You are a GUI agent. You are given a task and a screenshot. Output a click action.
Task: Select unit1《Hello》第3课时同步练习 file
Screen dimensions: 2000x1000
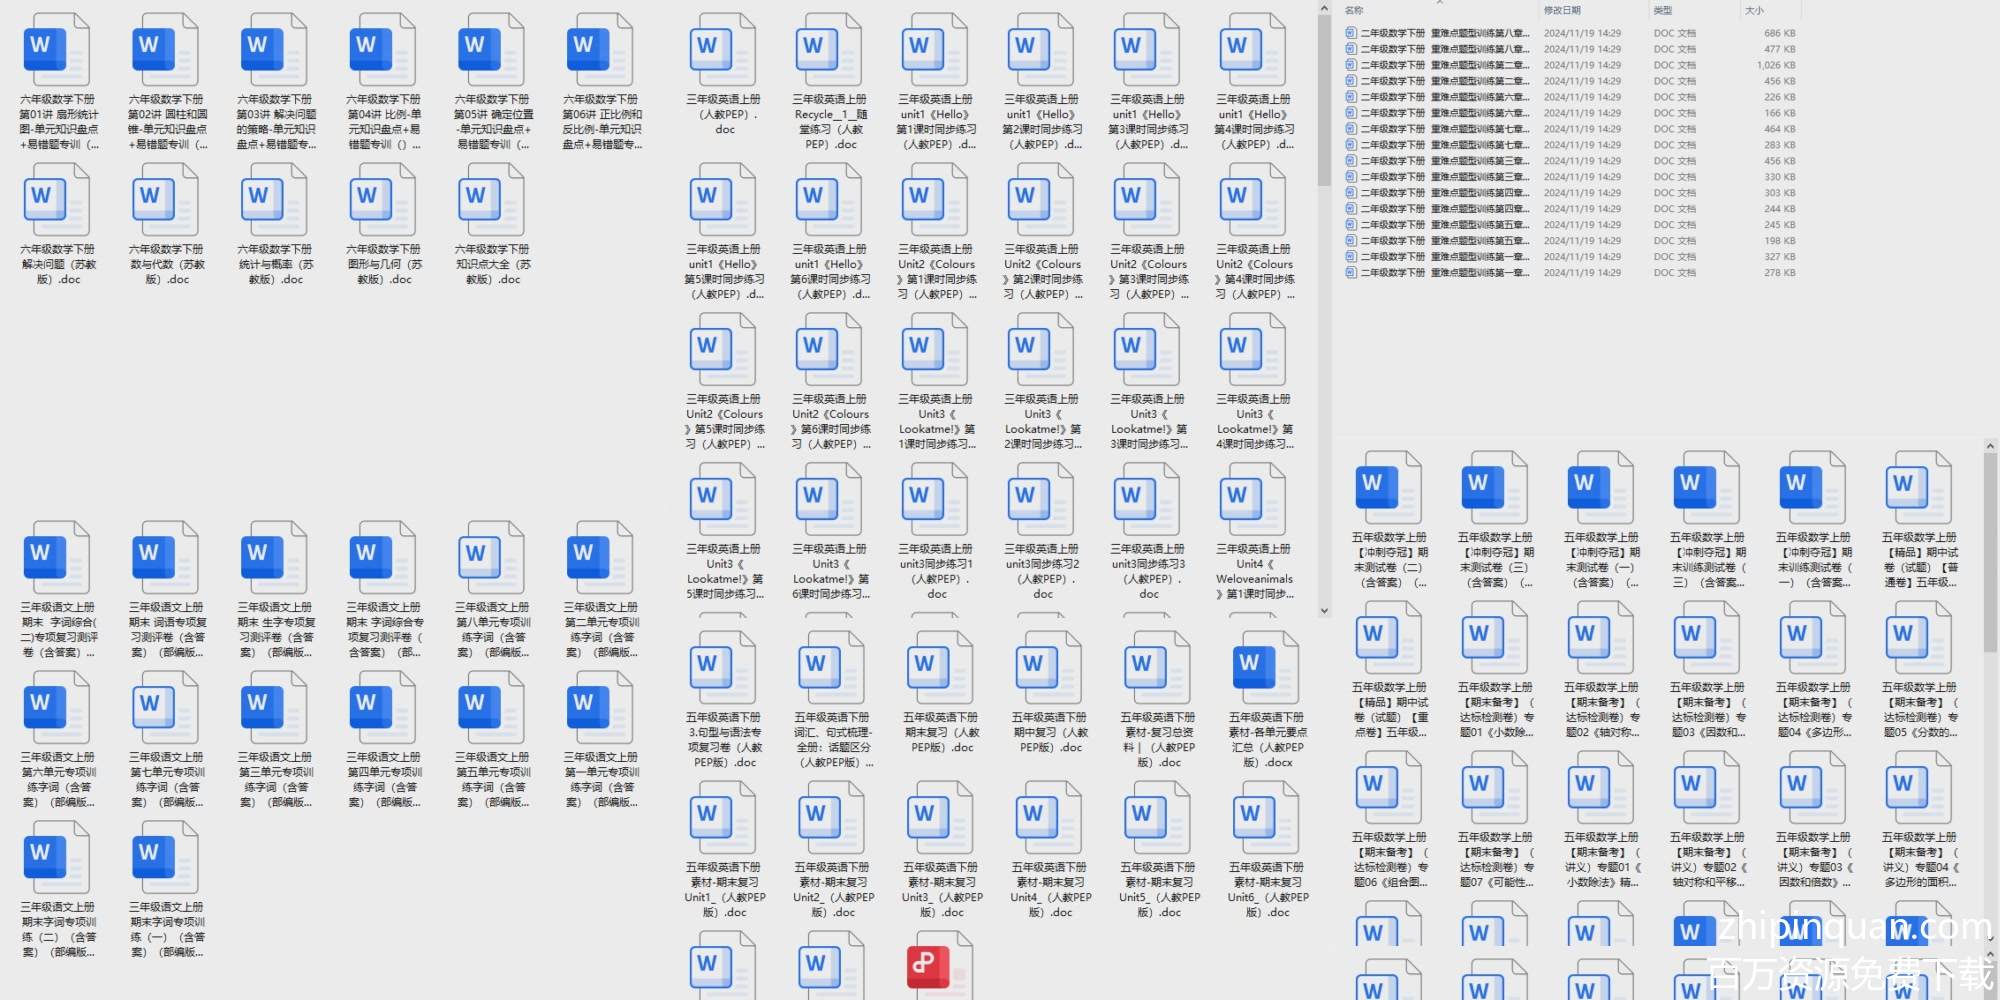coord(1148,82)
